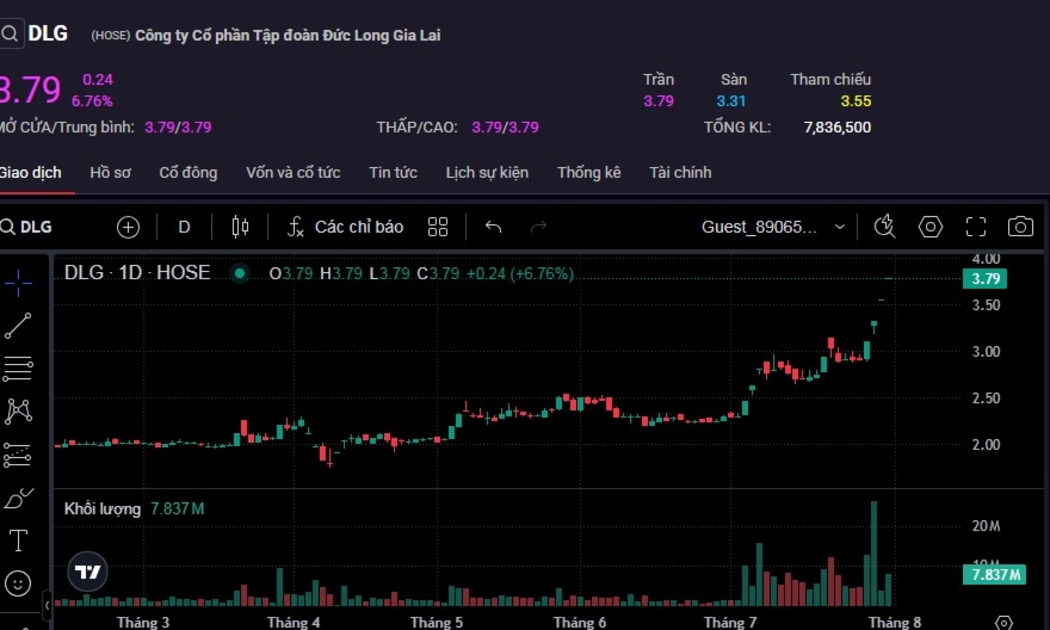Select the crosshair cursor tool
Viewport: 1050px width, 630px height.
[x=18, y=283]
